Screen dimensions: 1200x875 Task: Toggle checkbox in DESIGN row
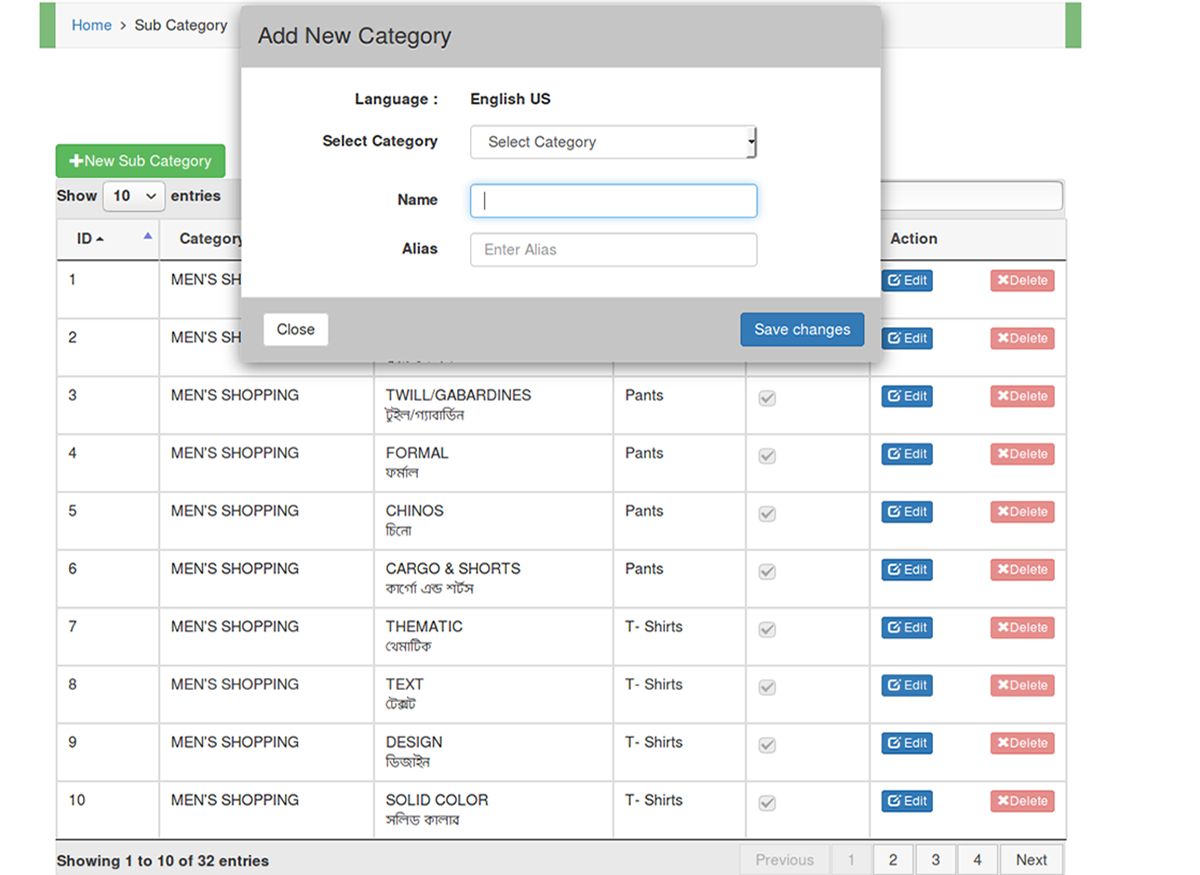(767, 745)
